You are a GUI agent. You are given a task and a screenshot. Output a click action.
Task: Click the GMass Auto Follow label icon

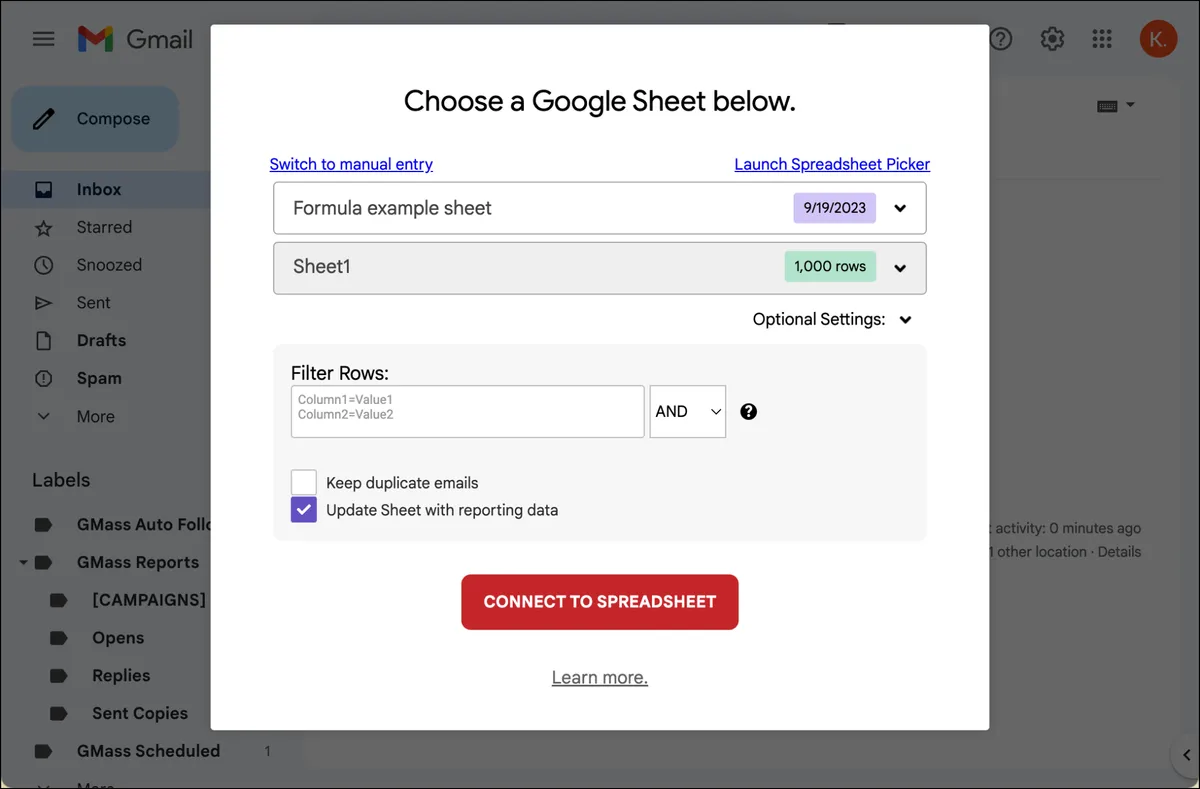43,525
